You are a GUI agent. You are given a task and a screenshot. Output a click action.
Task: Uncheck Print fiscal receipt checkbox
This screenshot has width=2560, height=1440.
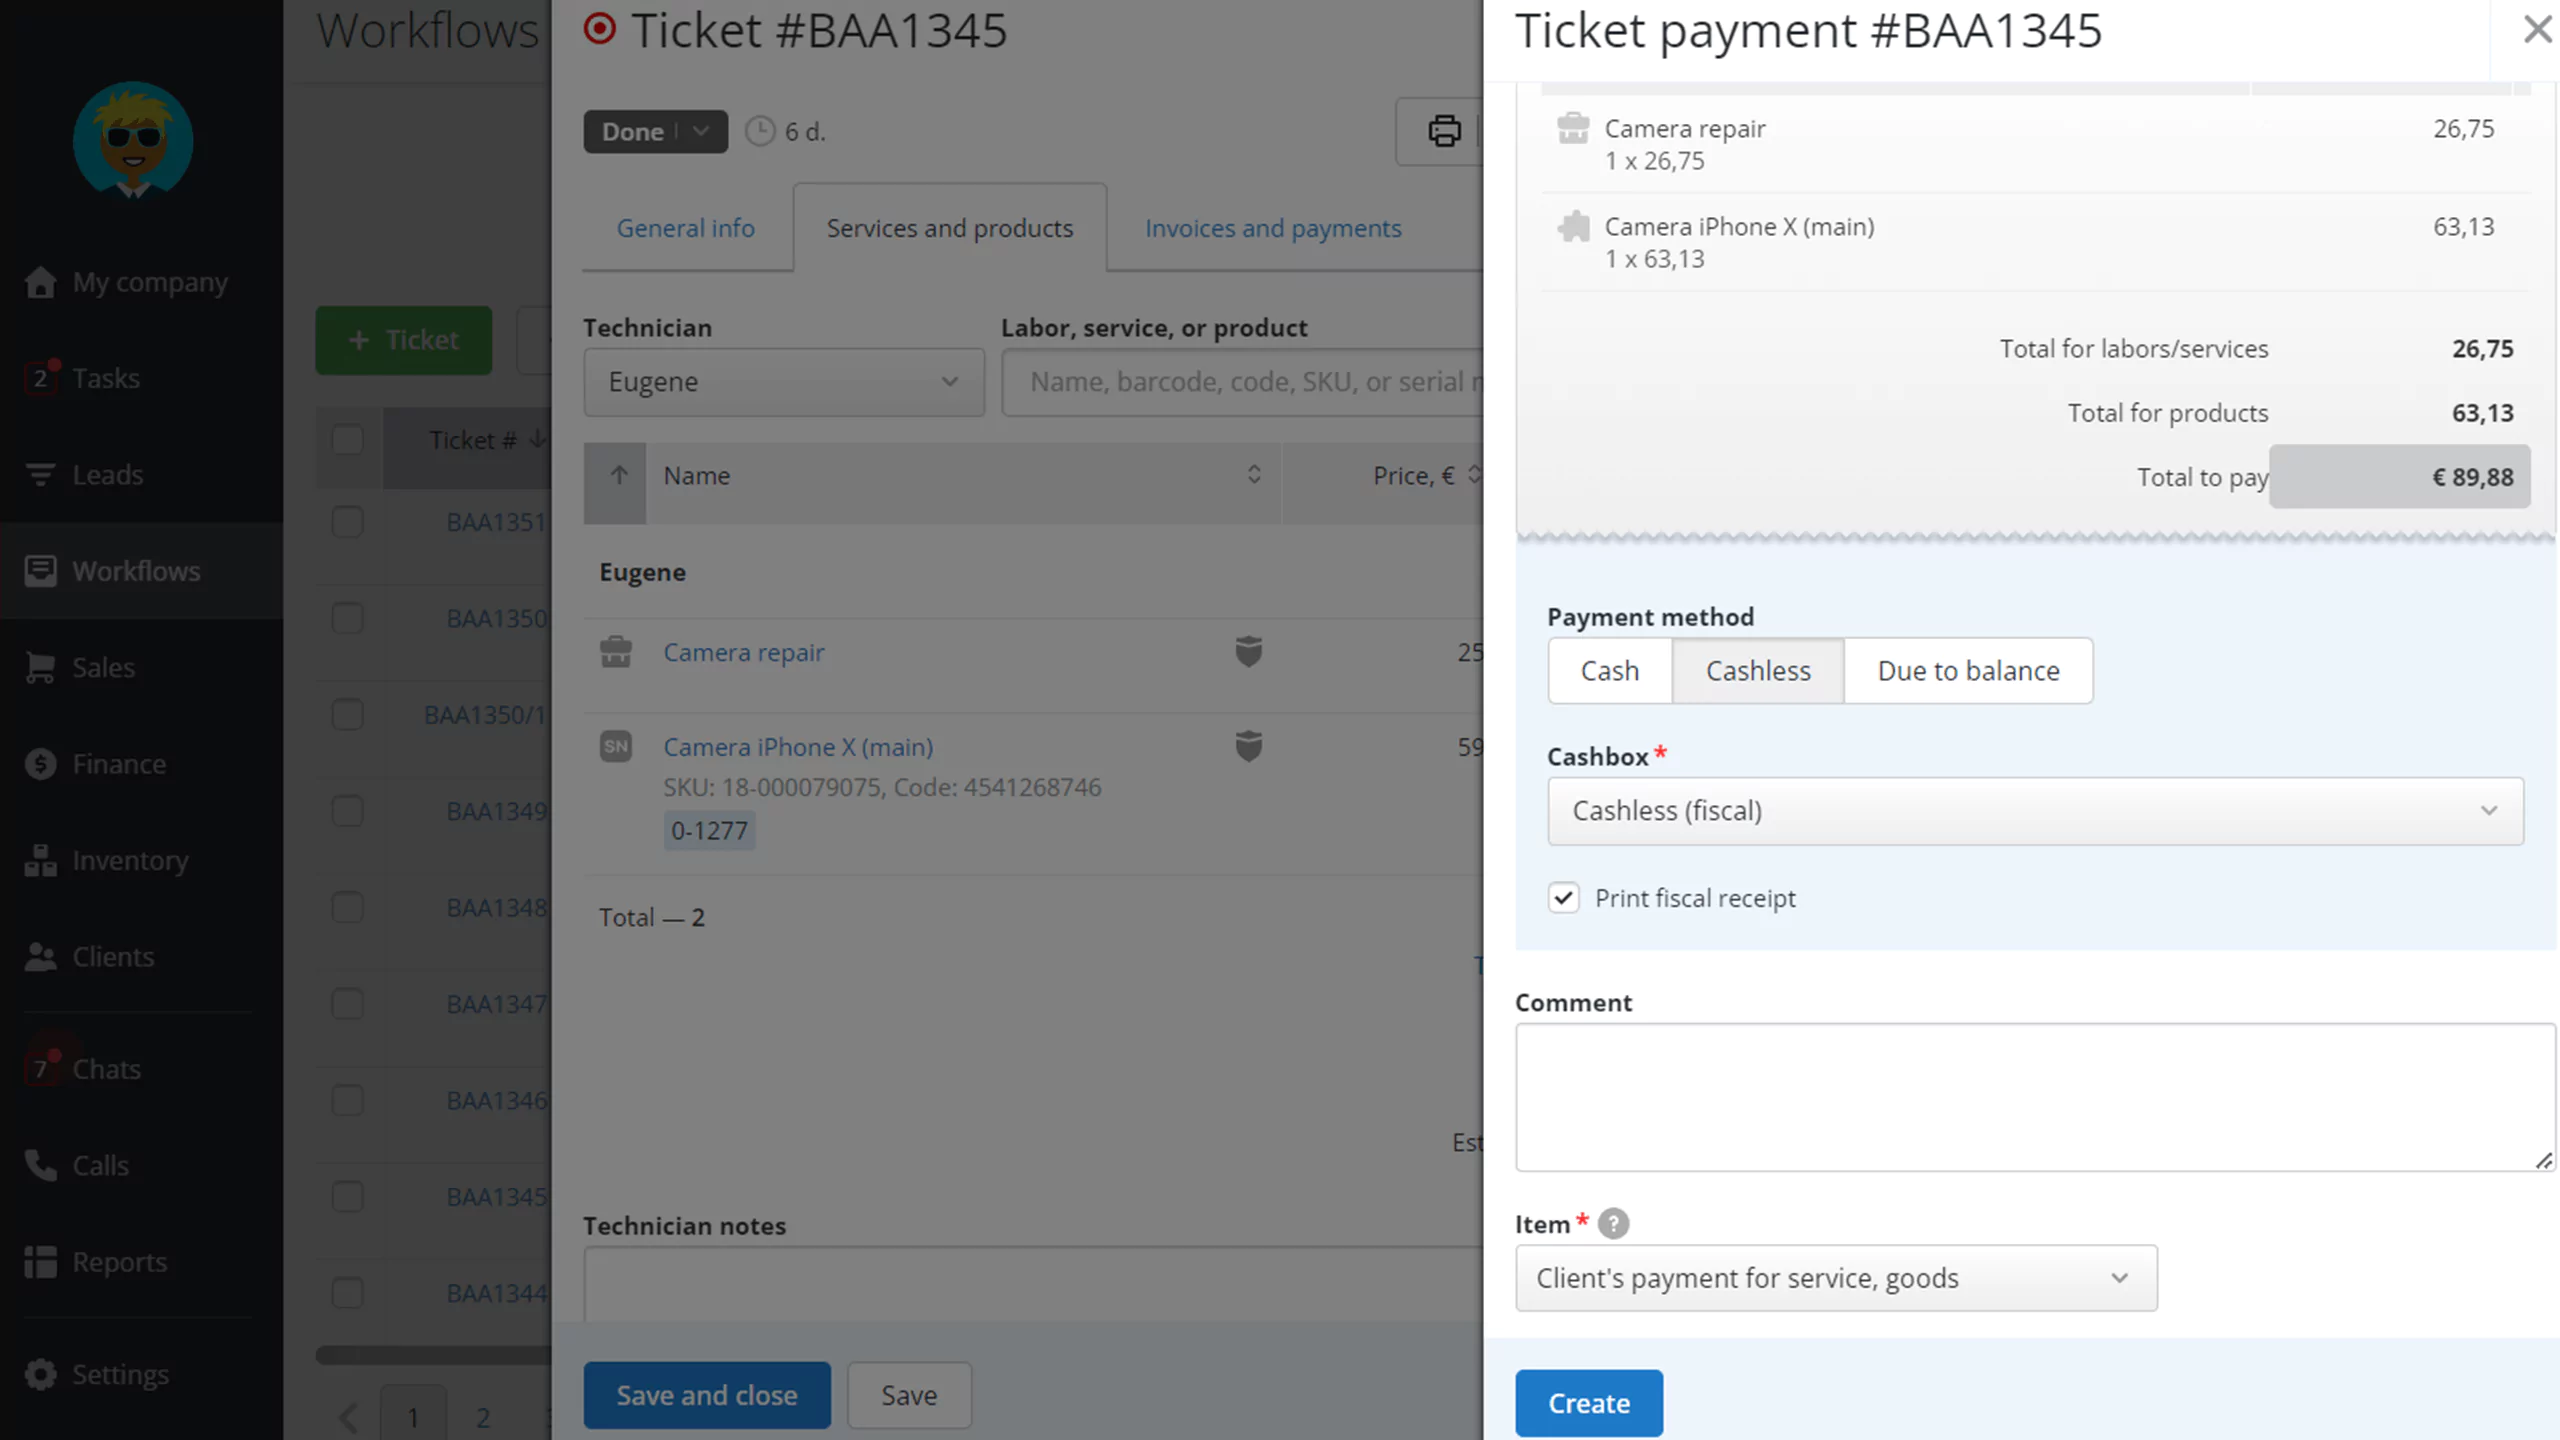pyautogui.click(x=1564, y=897)
